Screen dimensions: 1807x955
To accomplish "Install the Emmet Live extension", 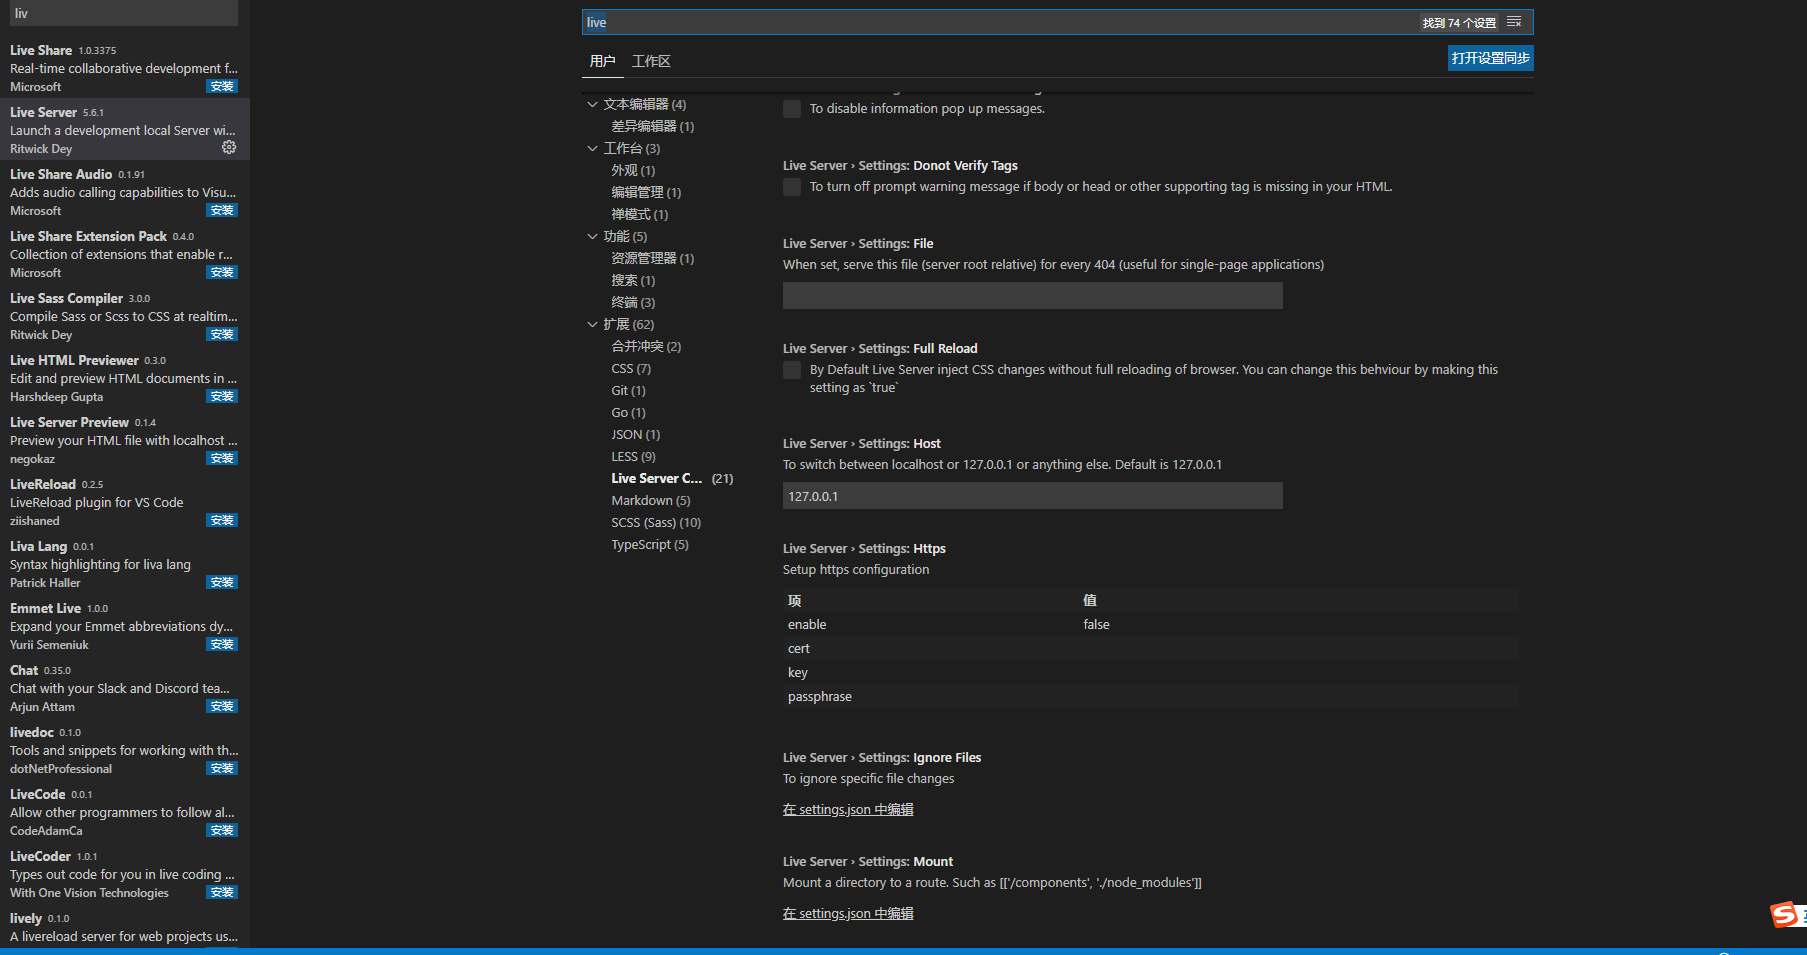I will [x=222, y=645].
